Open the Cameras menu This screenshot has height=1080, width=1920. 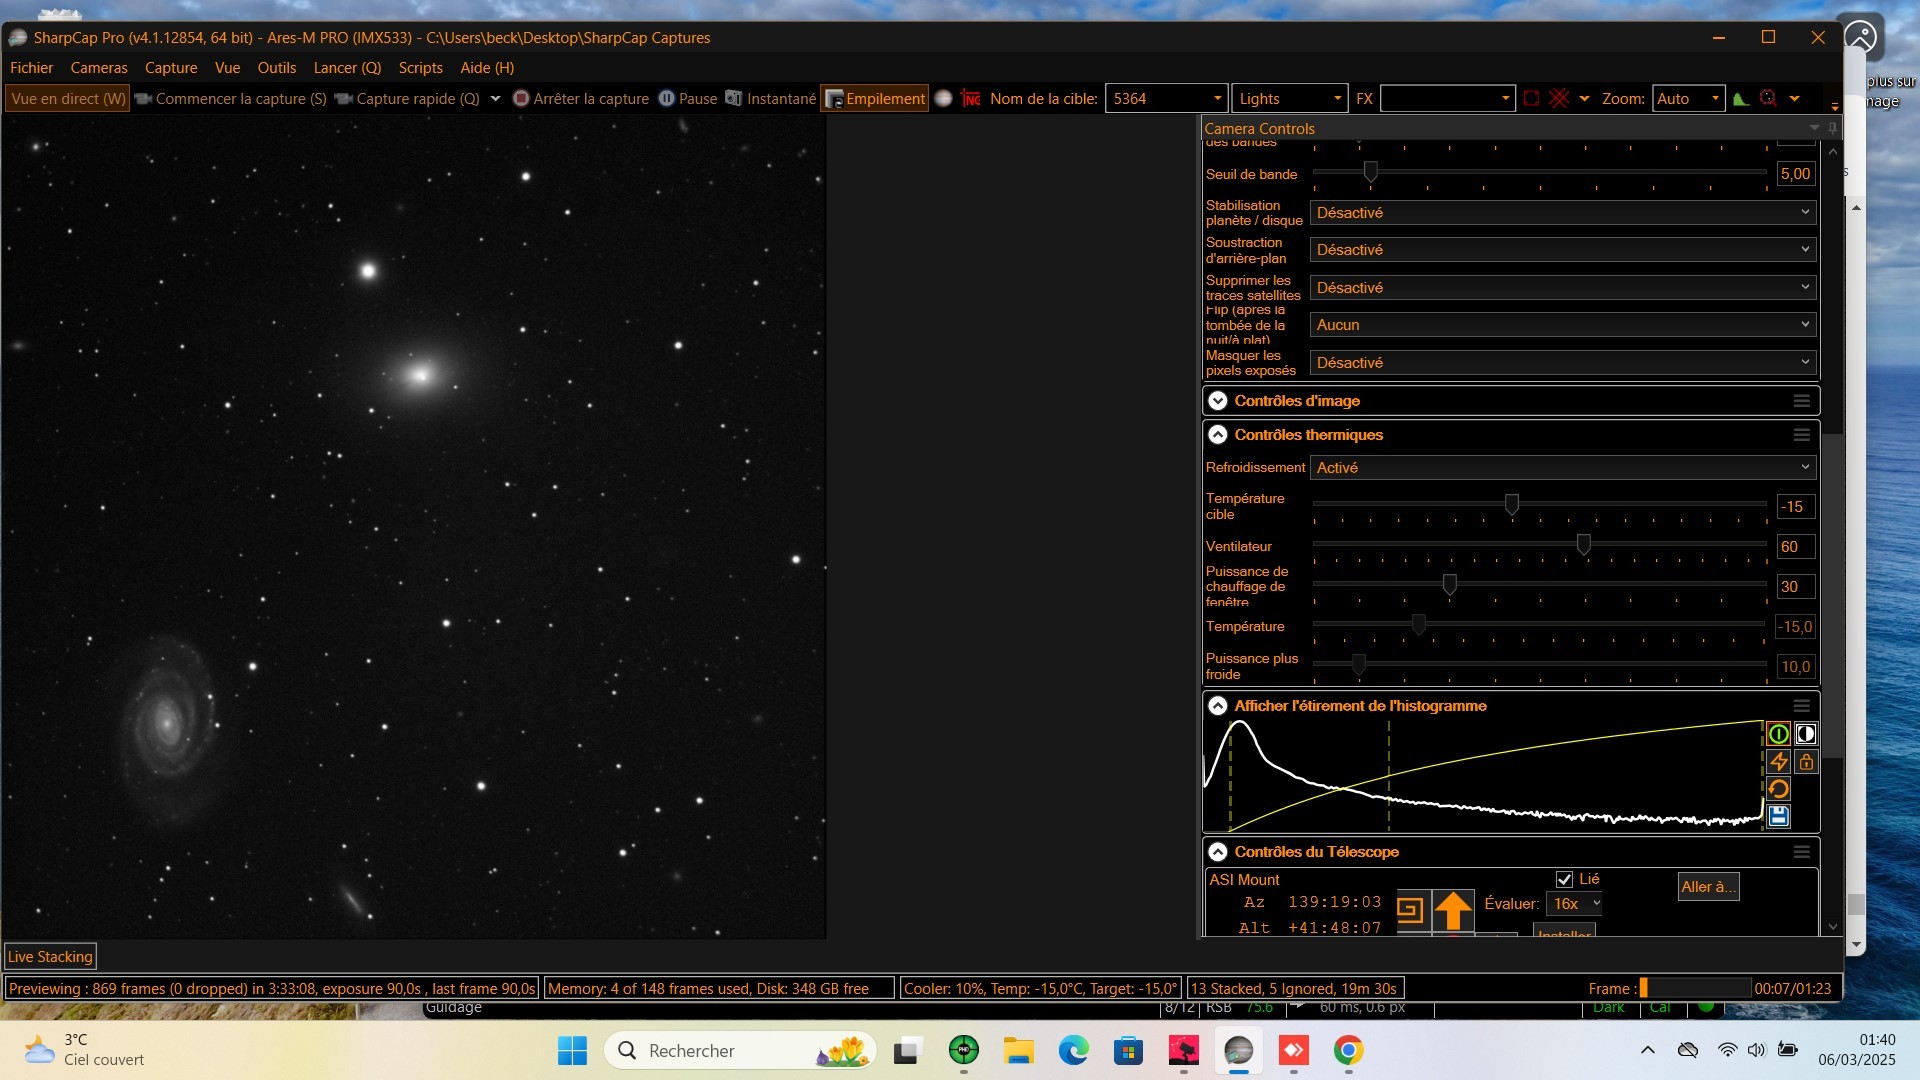pos(99,68)
